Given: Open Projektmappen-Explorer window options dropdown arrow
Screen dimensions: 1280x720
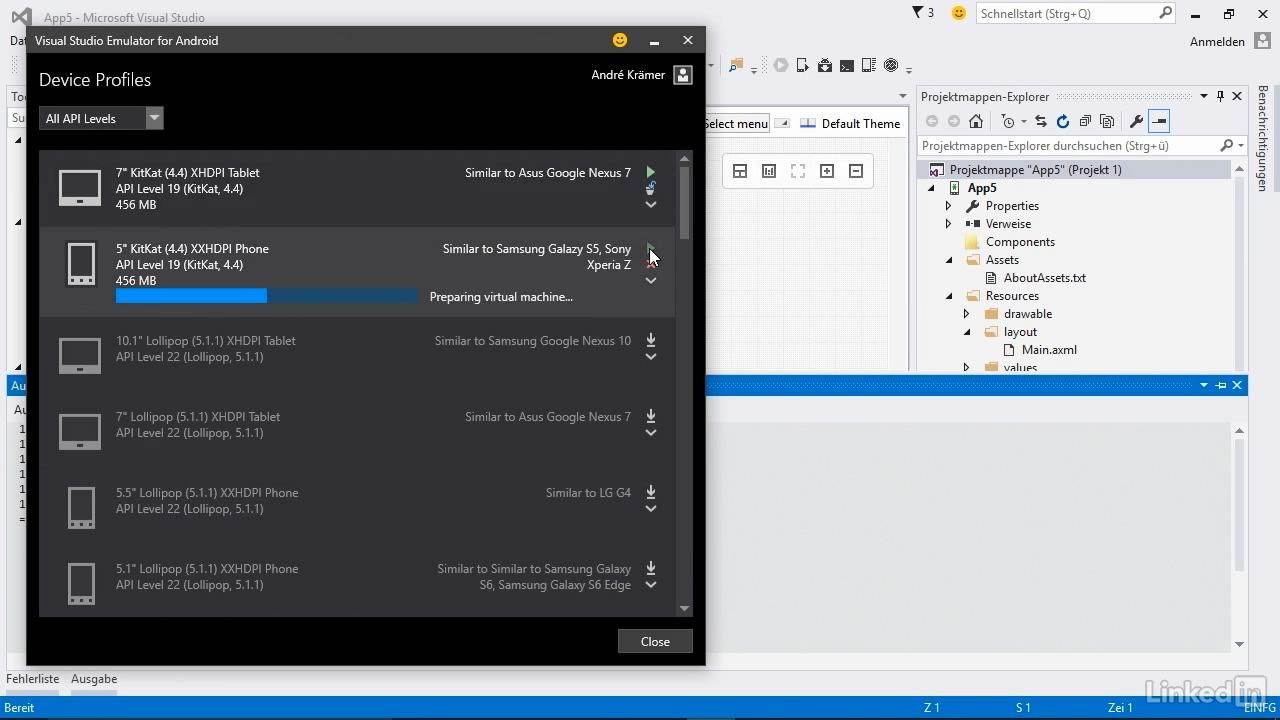Looking at the screenshot, I should click(x=1203, y=97).
